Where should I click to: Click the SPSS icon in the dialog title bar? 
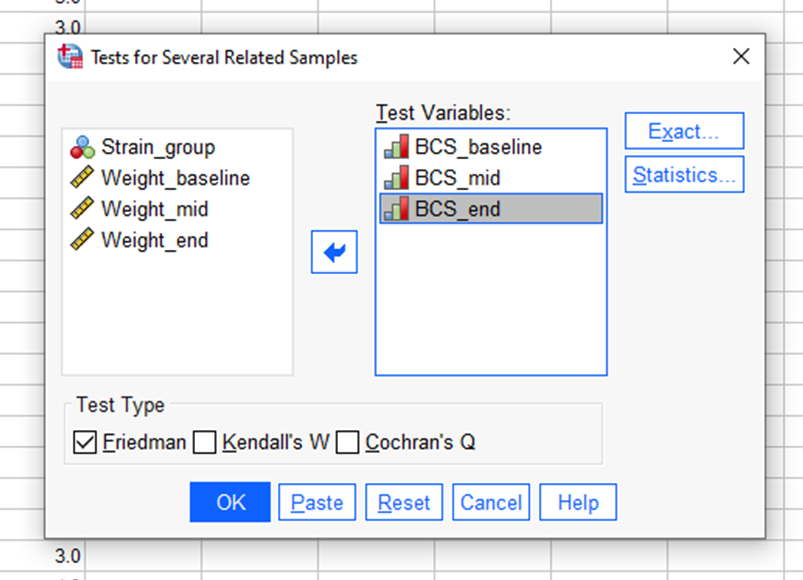click(69, 56)
